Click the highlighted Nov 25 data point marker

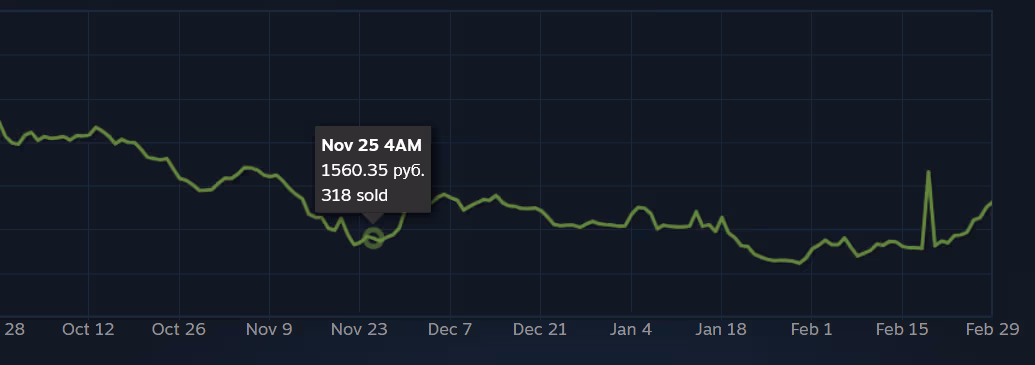(x=374, y=238)
